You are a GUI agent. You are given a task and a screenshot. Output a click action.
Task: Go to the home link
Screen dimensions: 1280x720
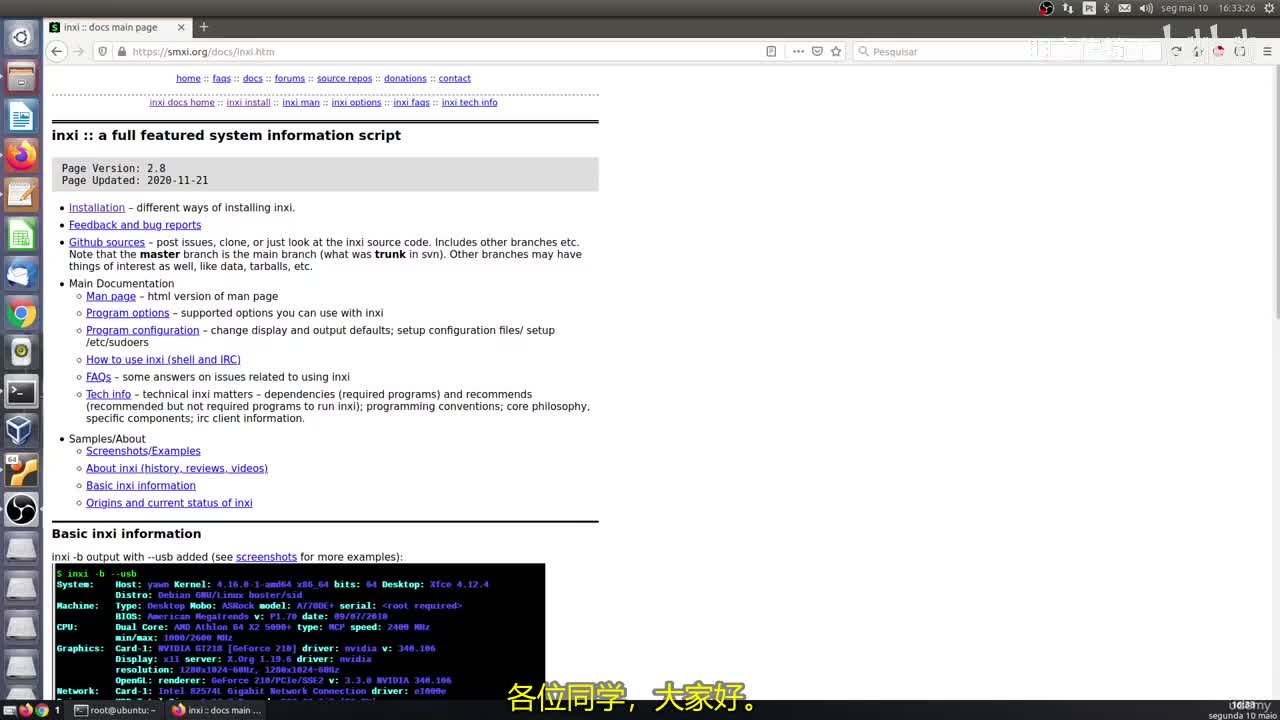(x=188, y=78)
